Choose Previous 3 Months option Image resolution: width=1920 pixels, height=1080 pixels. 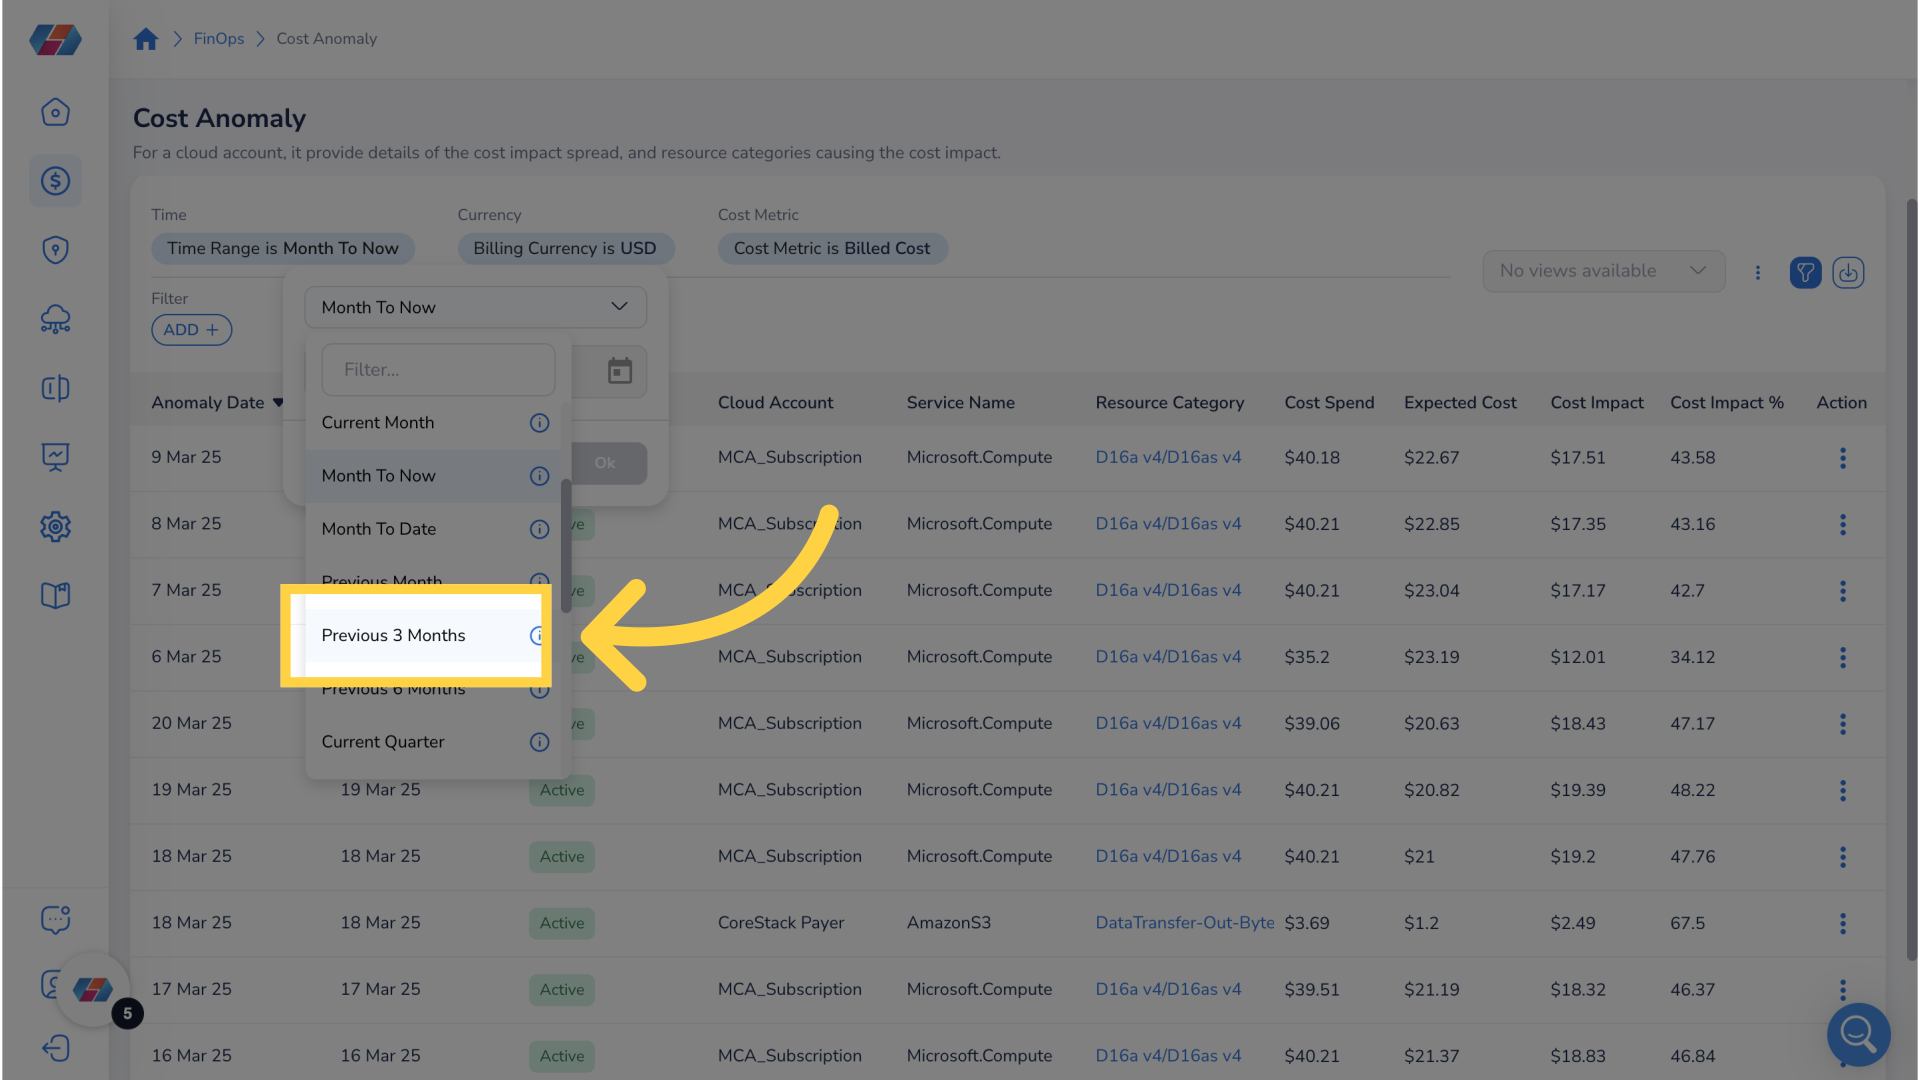[x=422, y=636]
